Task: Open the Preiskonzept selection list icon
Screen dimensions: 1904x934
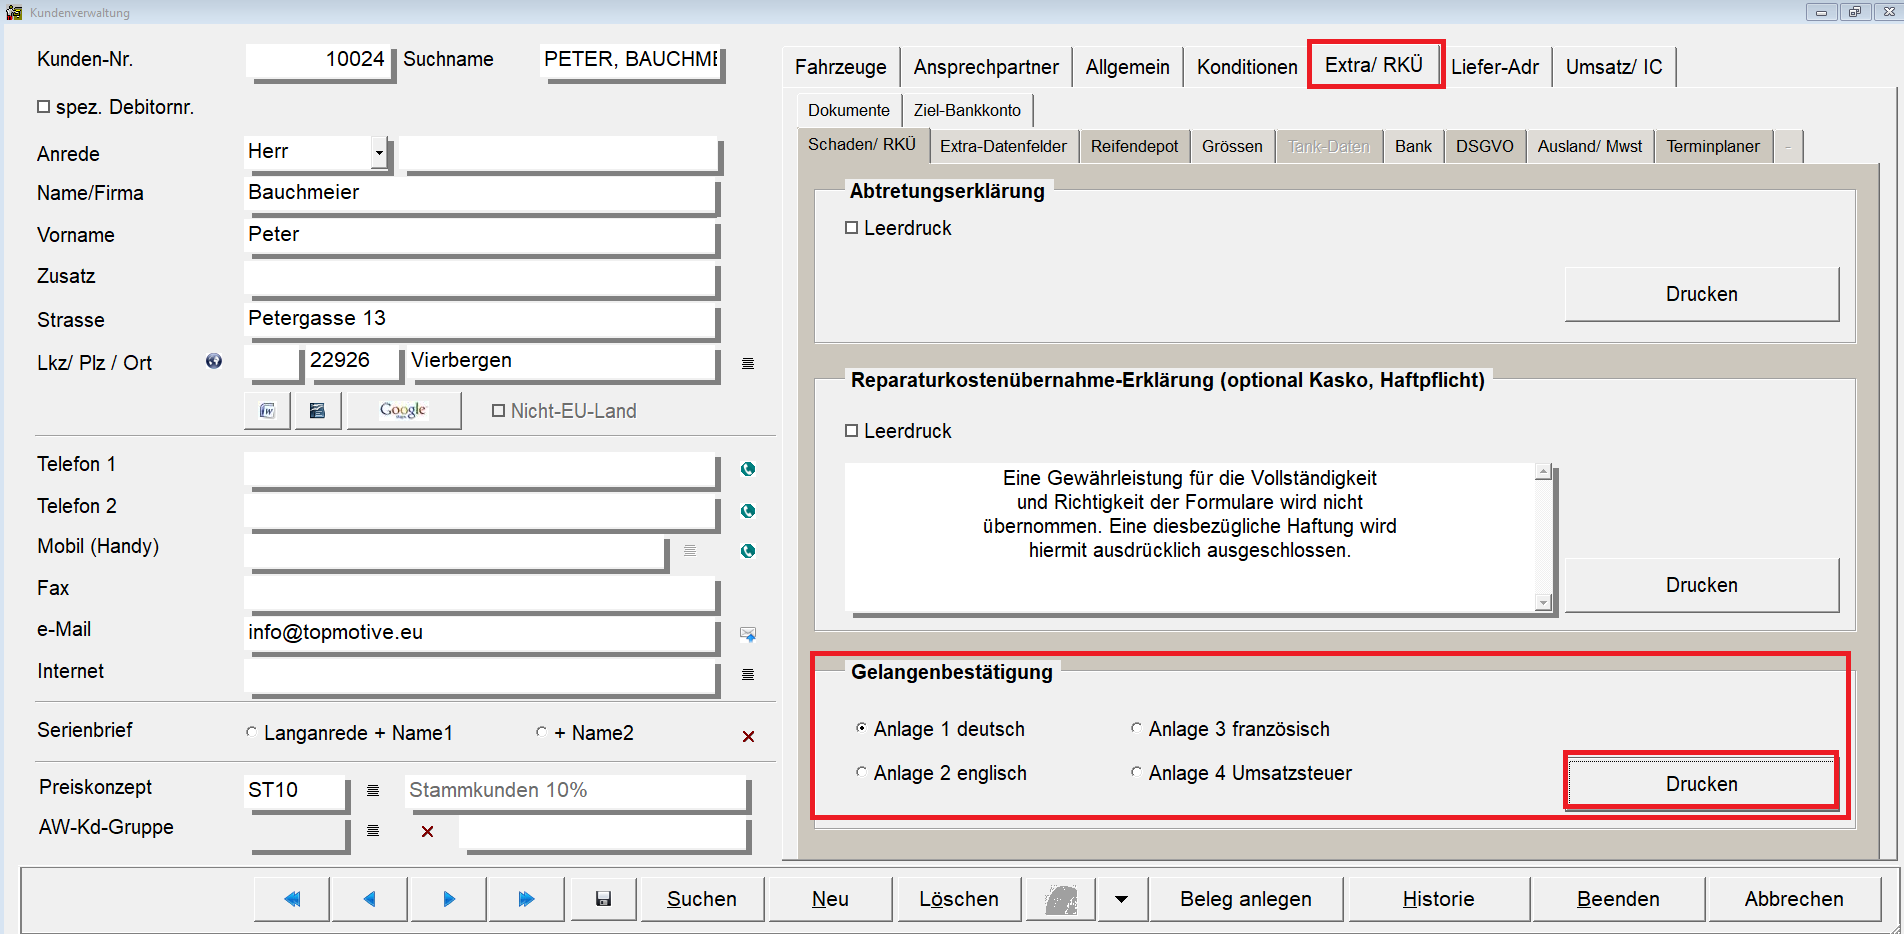Action: (373, 790)
